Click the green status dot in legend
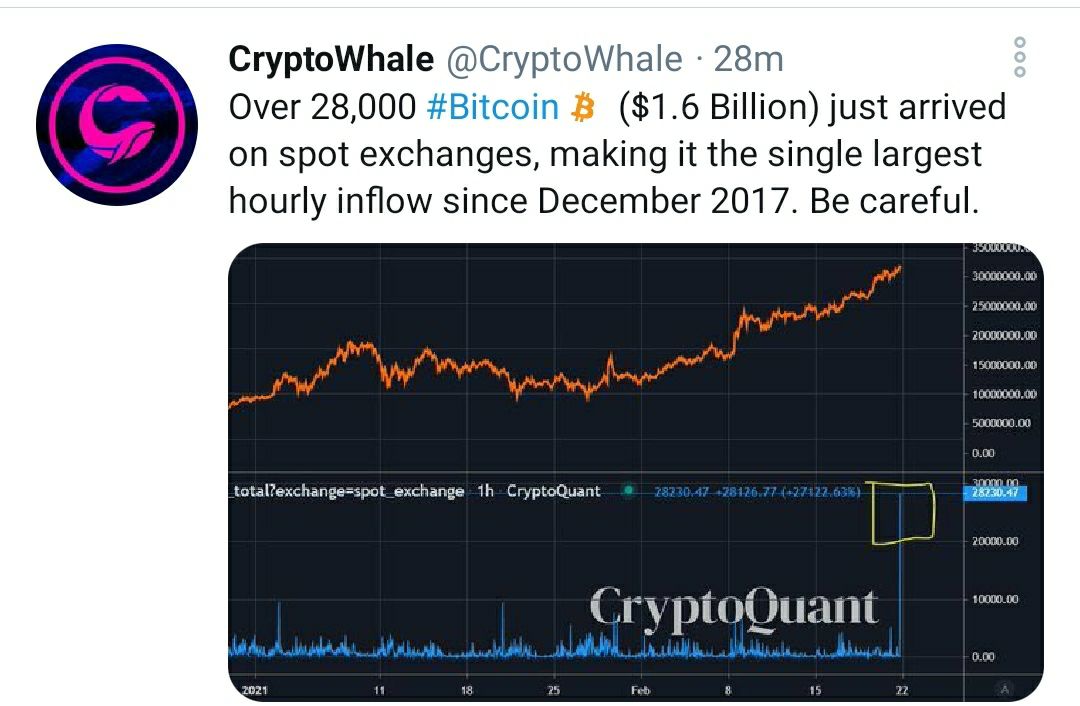 coord(627,491)
